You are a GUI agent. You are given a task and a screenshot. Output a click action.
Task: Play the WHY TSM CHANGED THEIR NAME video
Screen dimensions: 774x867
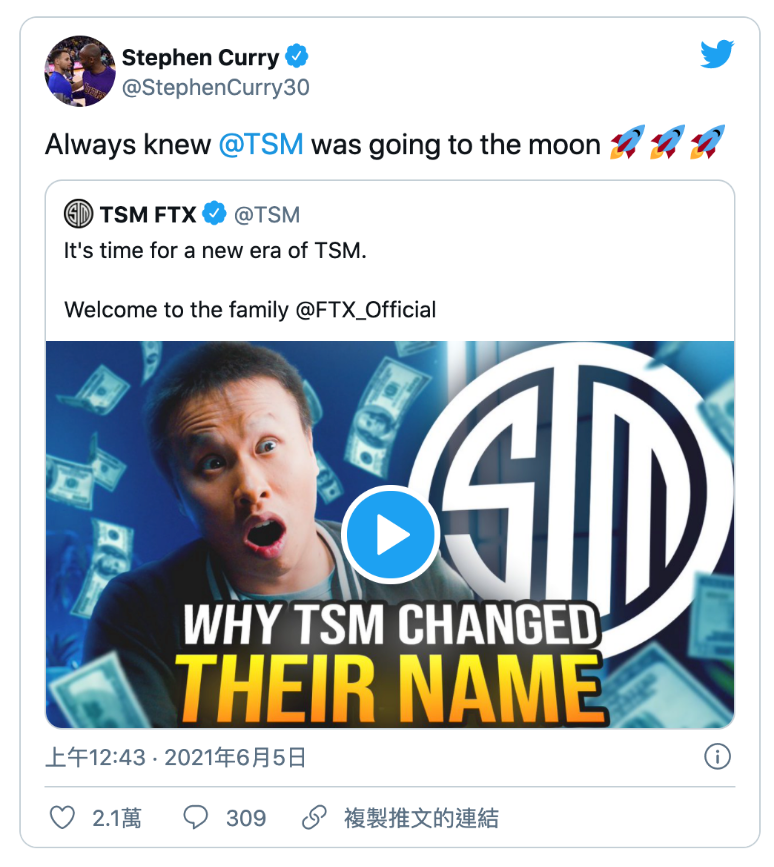click(391, 535)
